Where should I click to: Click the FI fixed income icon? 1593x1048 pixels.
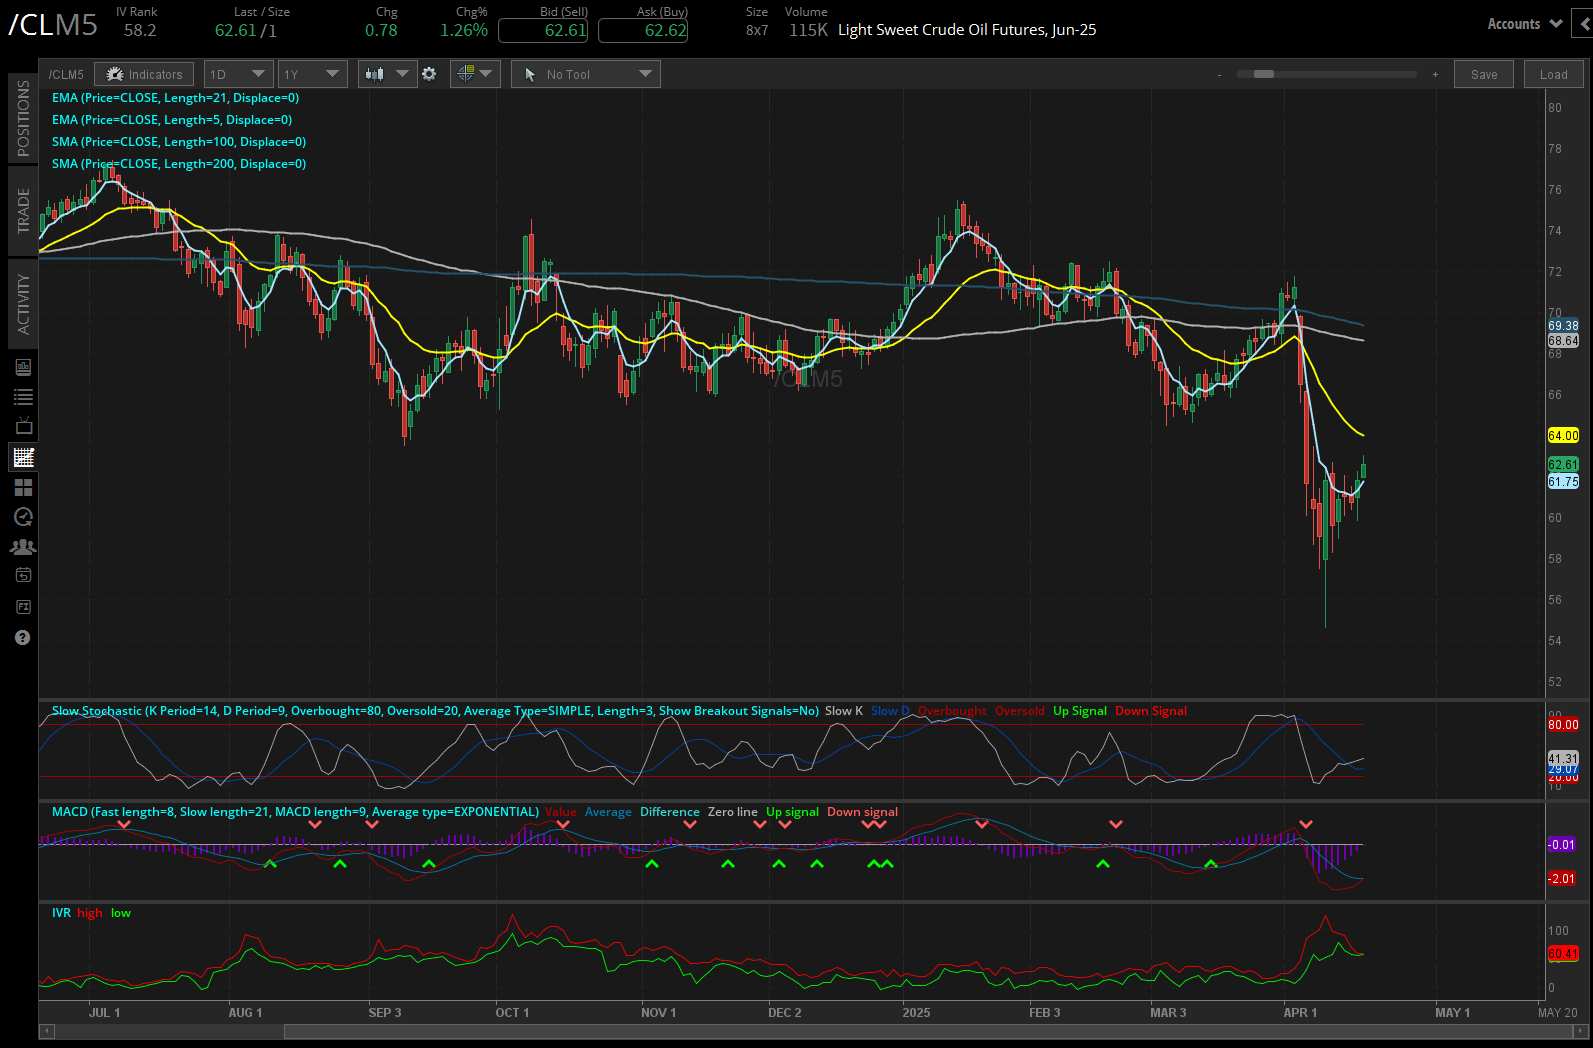[23, 606]
